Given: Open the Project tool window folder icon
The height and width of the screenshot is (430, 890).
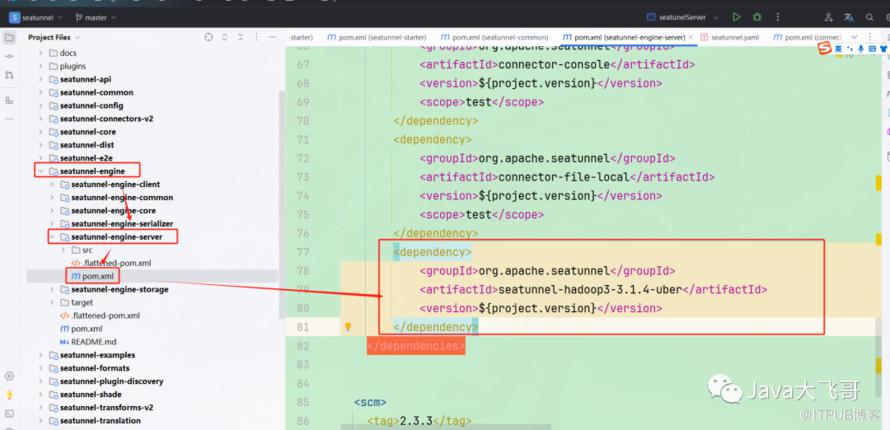Looking at the screenshot, I should 10,37.
